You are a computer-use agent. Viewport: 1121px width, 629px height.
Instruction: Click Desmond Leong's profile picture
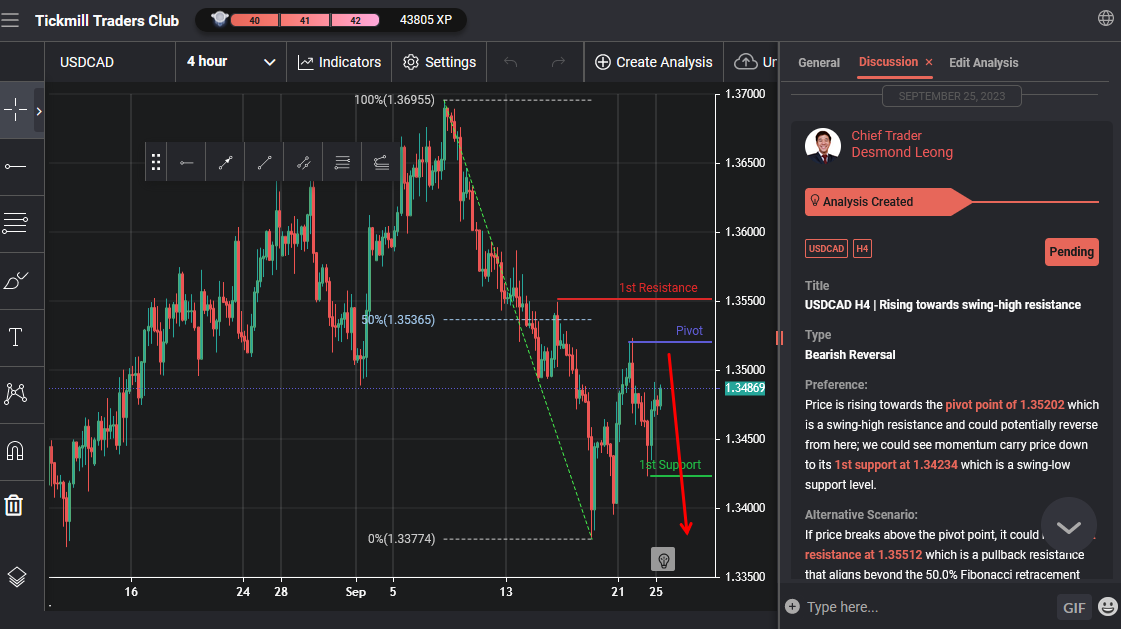(x=823, y=145)
